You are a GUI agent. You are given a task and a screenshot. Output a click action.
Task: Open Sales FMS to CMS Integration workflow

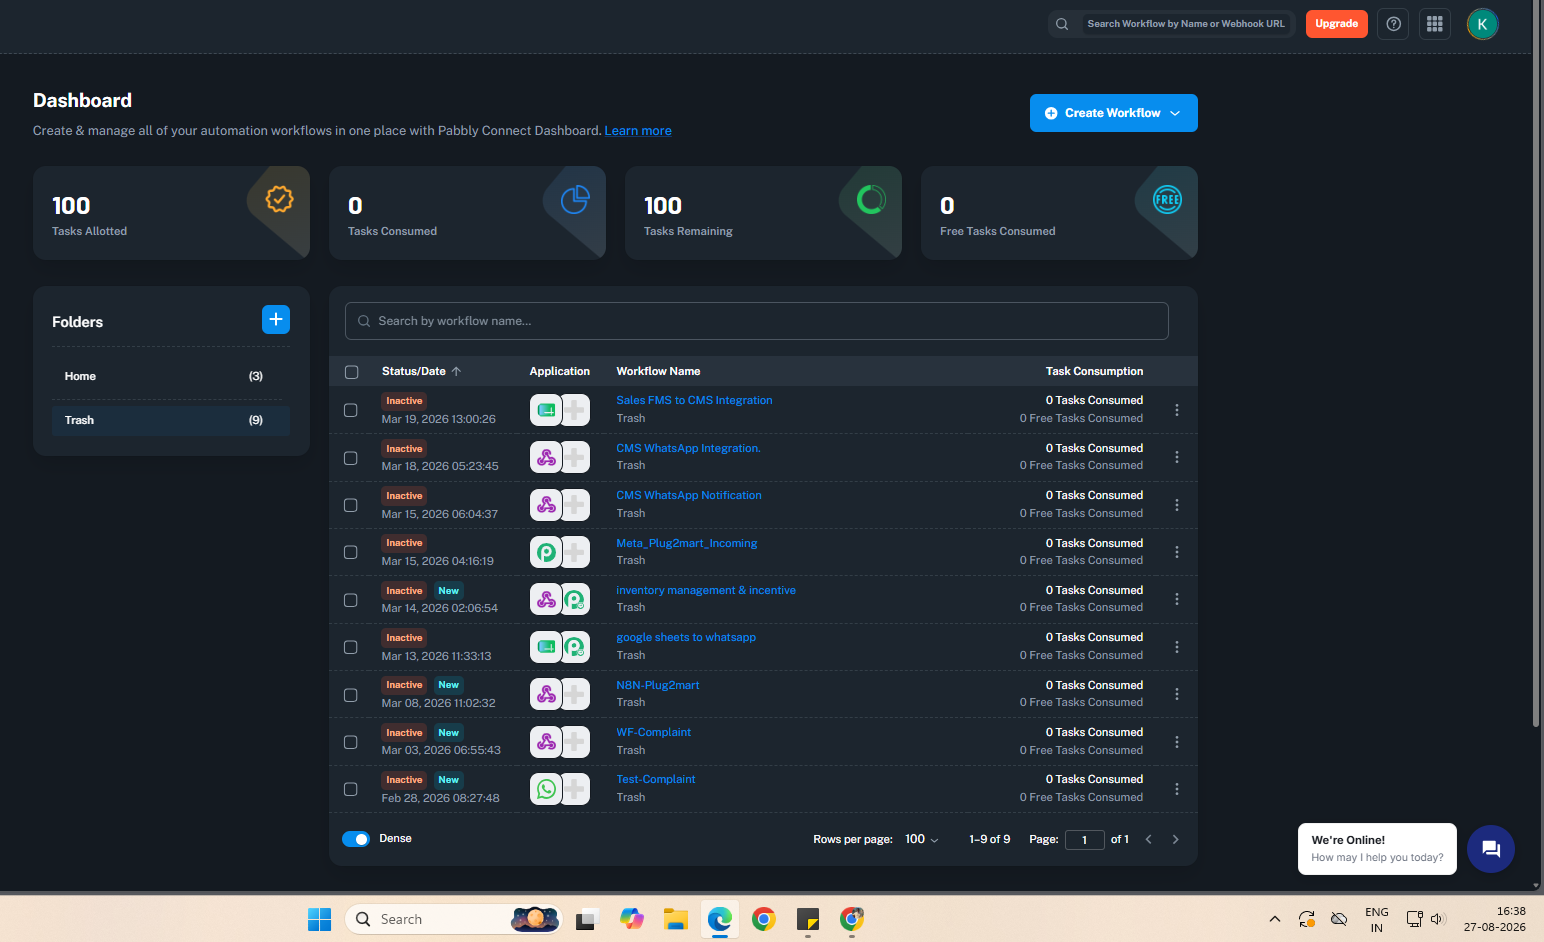(694, 400)
